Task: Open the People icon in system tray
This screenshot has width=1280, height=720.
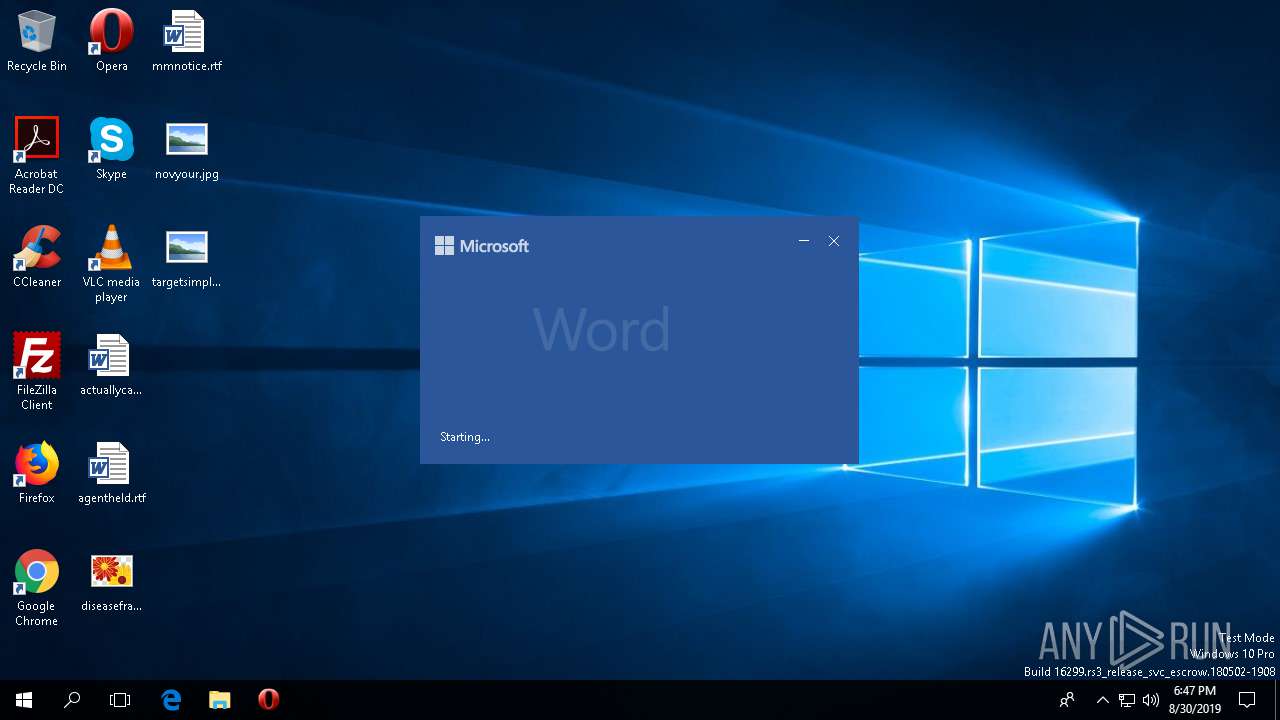Action: tap(1068, 700)
